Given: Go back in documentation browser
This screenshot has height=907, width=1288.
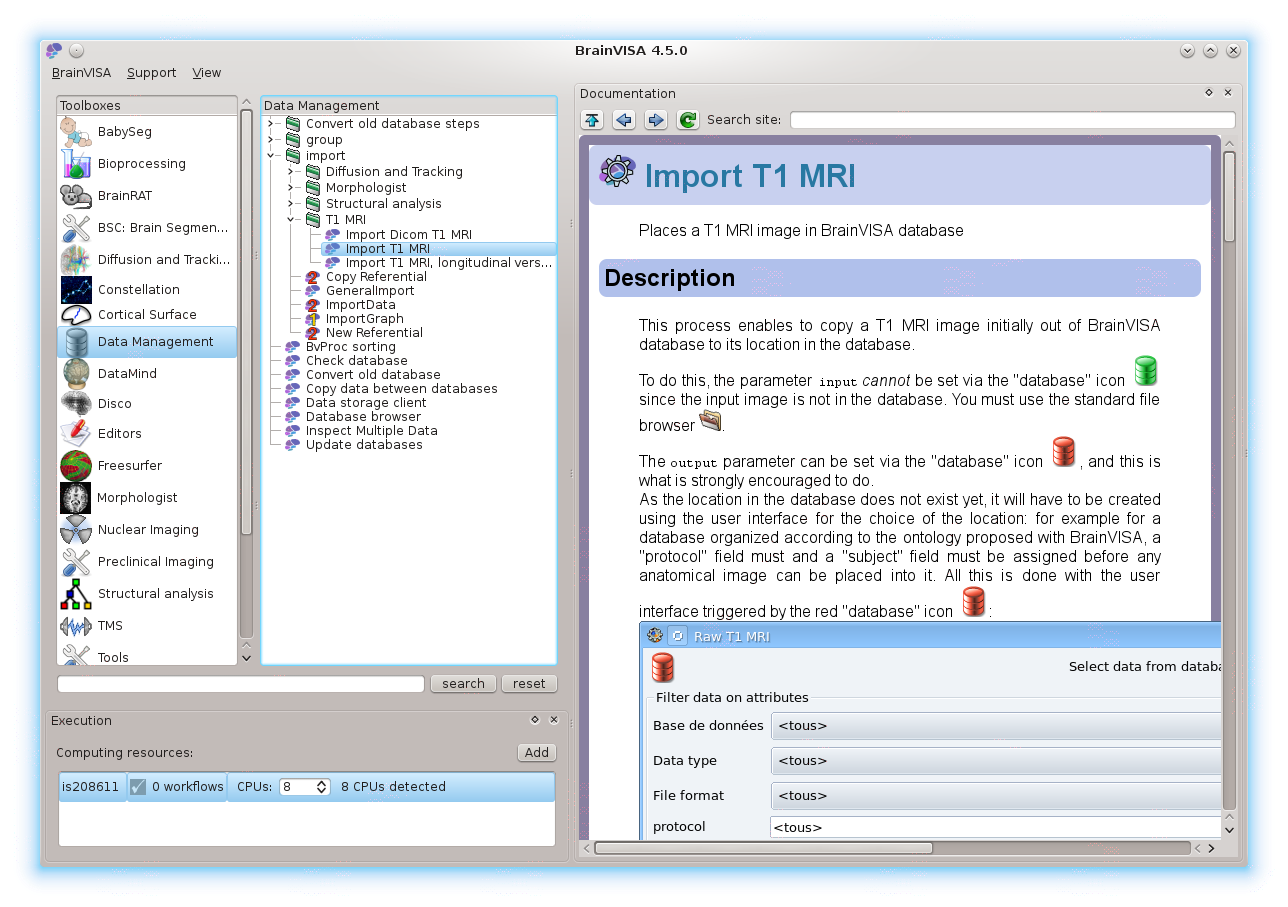Looking at the screenshot, I should coord(624,120).
